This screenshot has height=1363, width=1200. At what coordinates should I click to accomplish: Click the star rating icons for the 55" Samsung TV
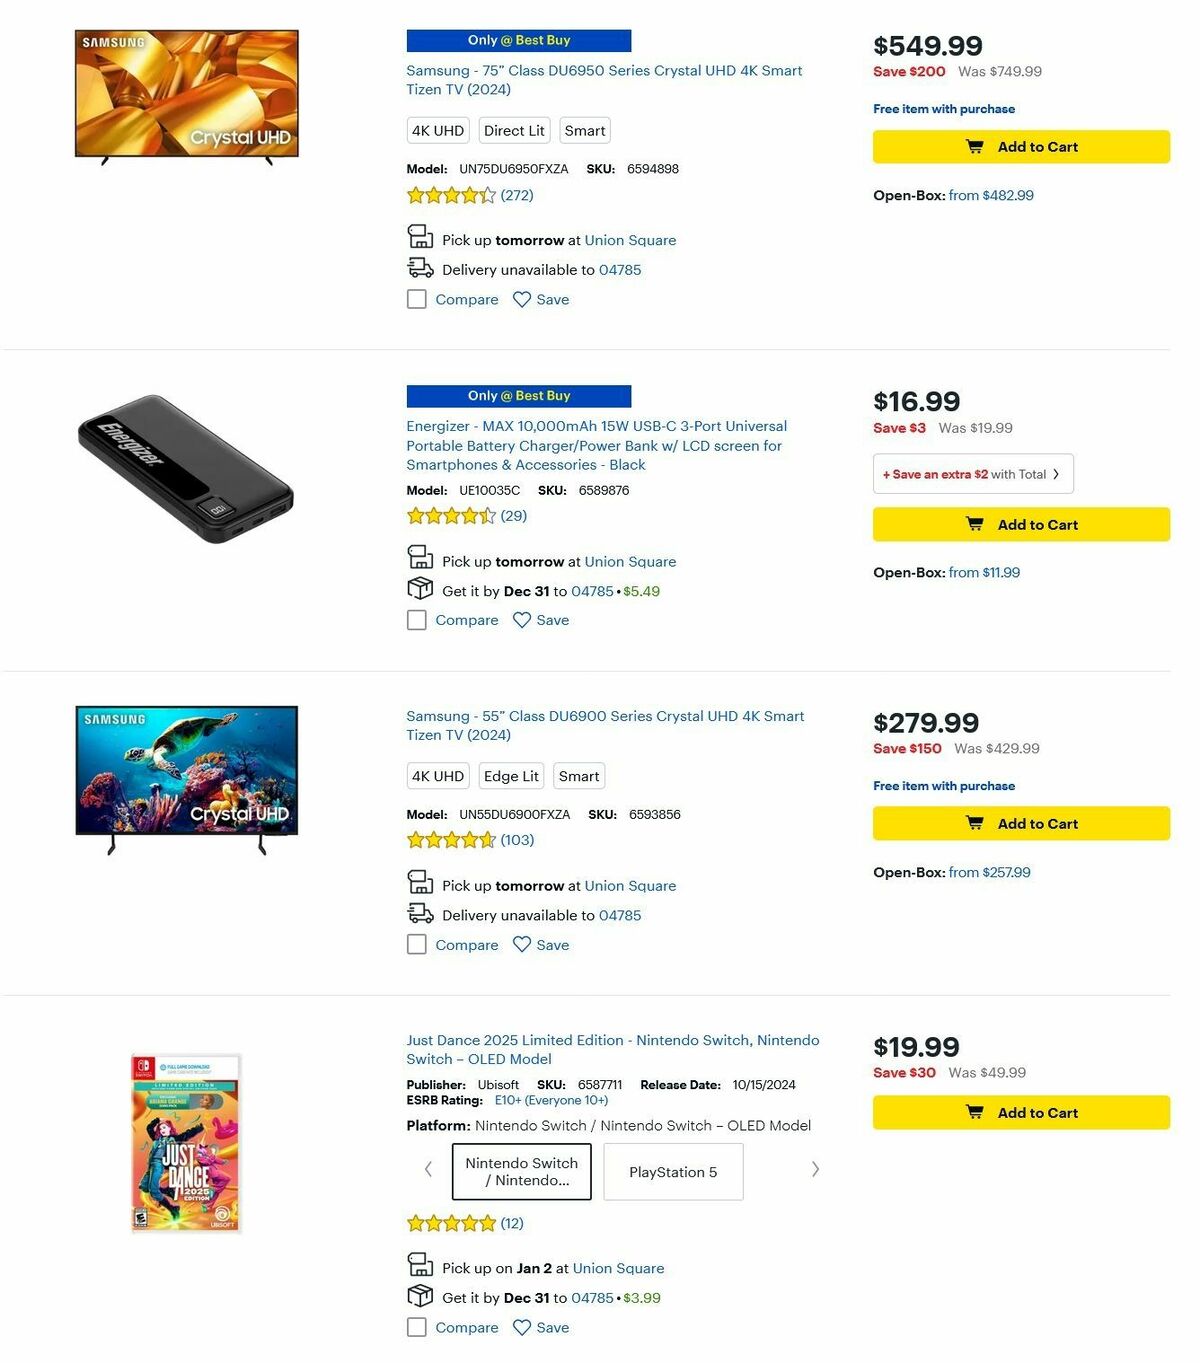point(451,840)
